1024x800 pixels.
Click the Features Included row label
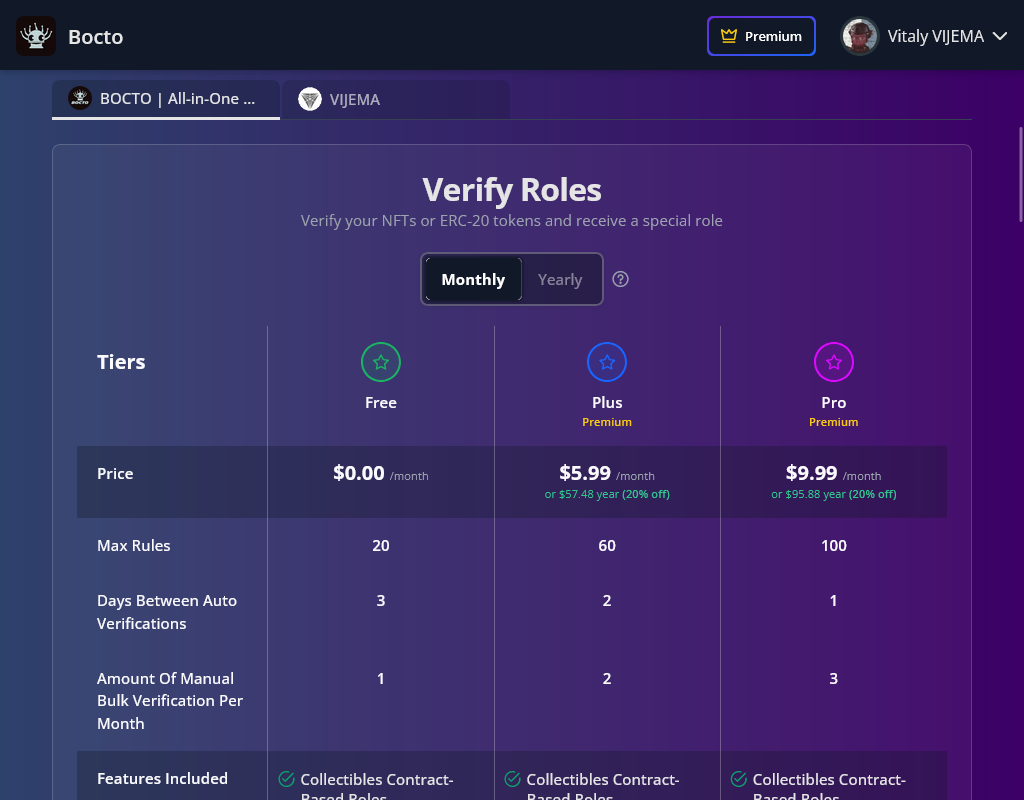click(x=162, y=778)
